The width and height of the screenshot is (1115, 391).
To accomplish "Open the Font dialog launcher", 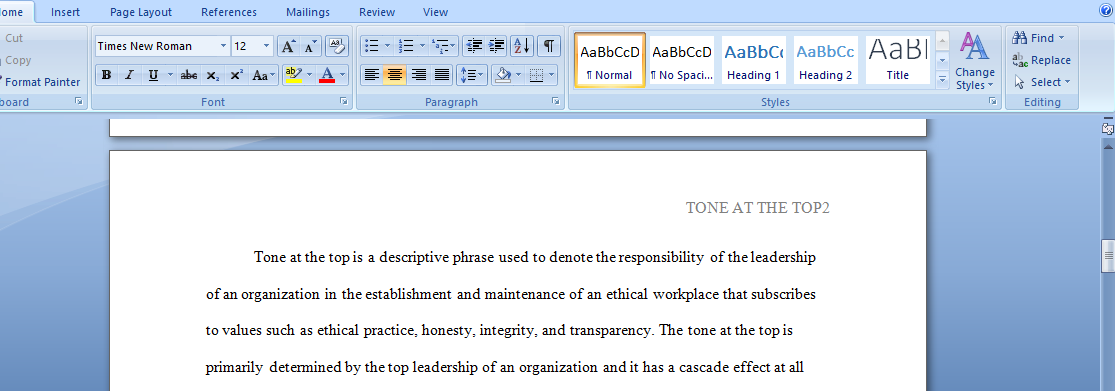I will click(x=344, y=102).
